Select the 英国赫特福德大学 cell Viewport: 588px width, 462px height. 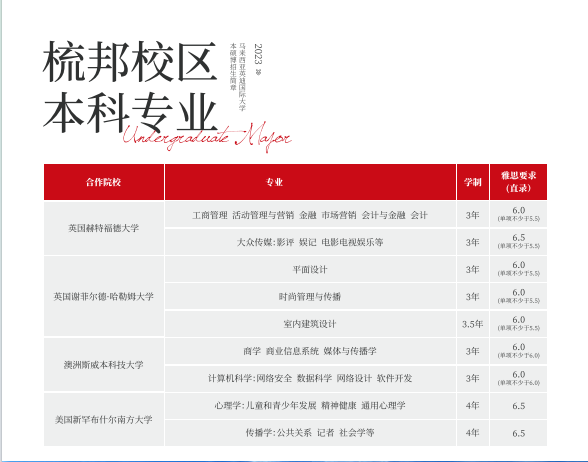pos(104,228)
